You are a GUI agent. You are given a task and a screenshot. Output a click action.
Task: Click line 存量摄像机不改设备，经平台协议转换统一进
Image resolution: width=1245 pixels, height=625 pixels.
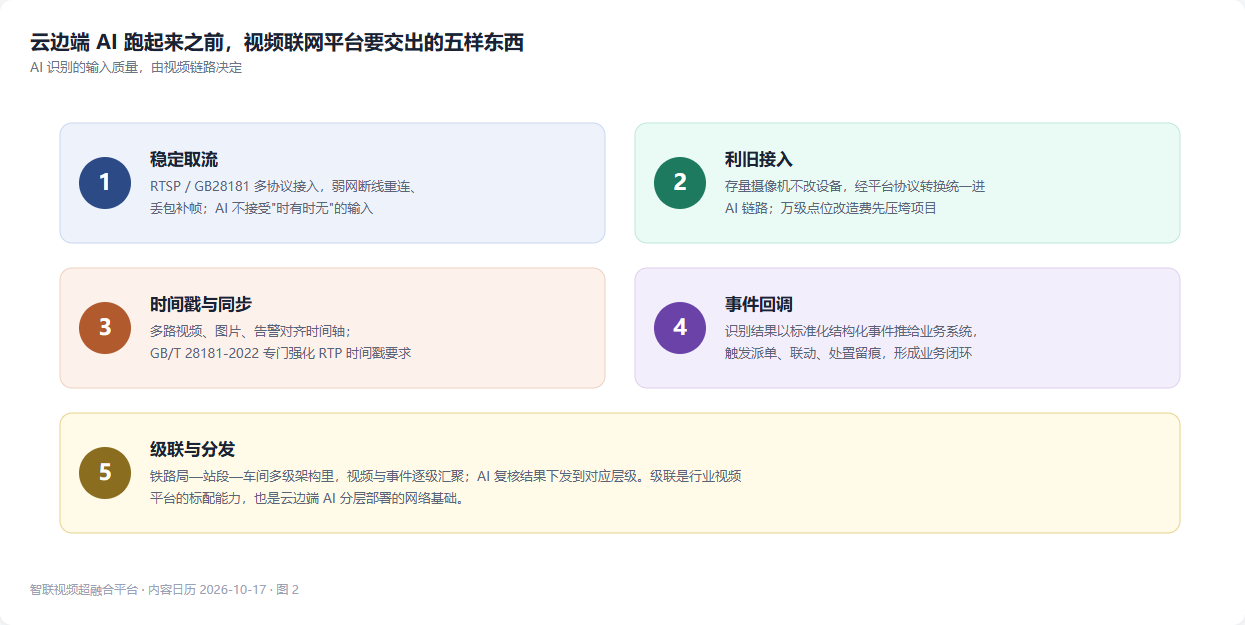(855, 186)
